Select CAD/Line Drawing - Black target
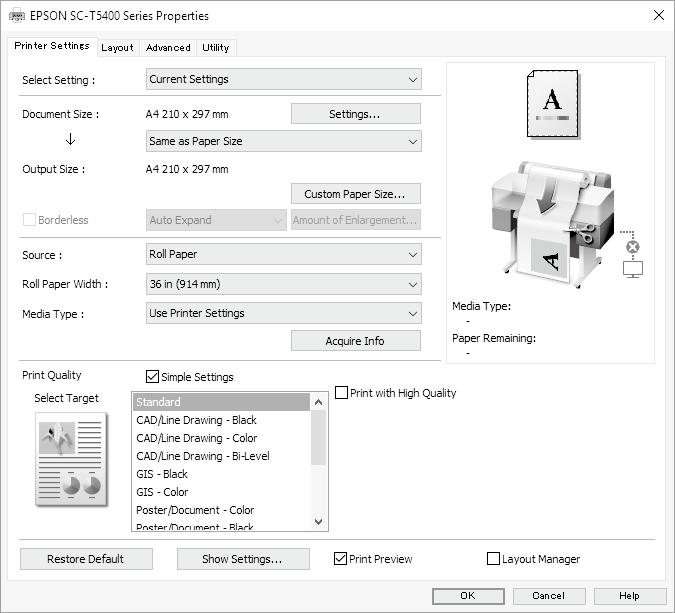This screenshot has width=675, height=613. 221,420
